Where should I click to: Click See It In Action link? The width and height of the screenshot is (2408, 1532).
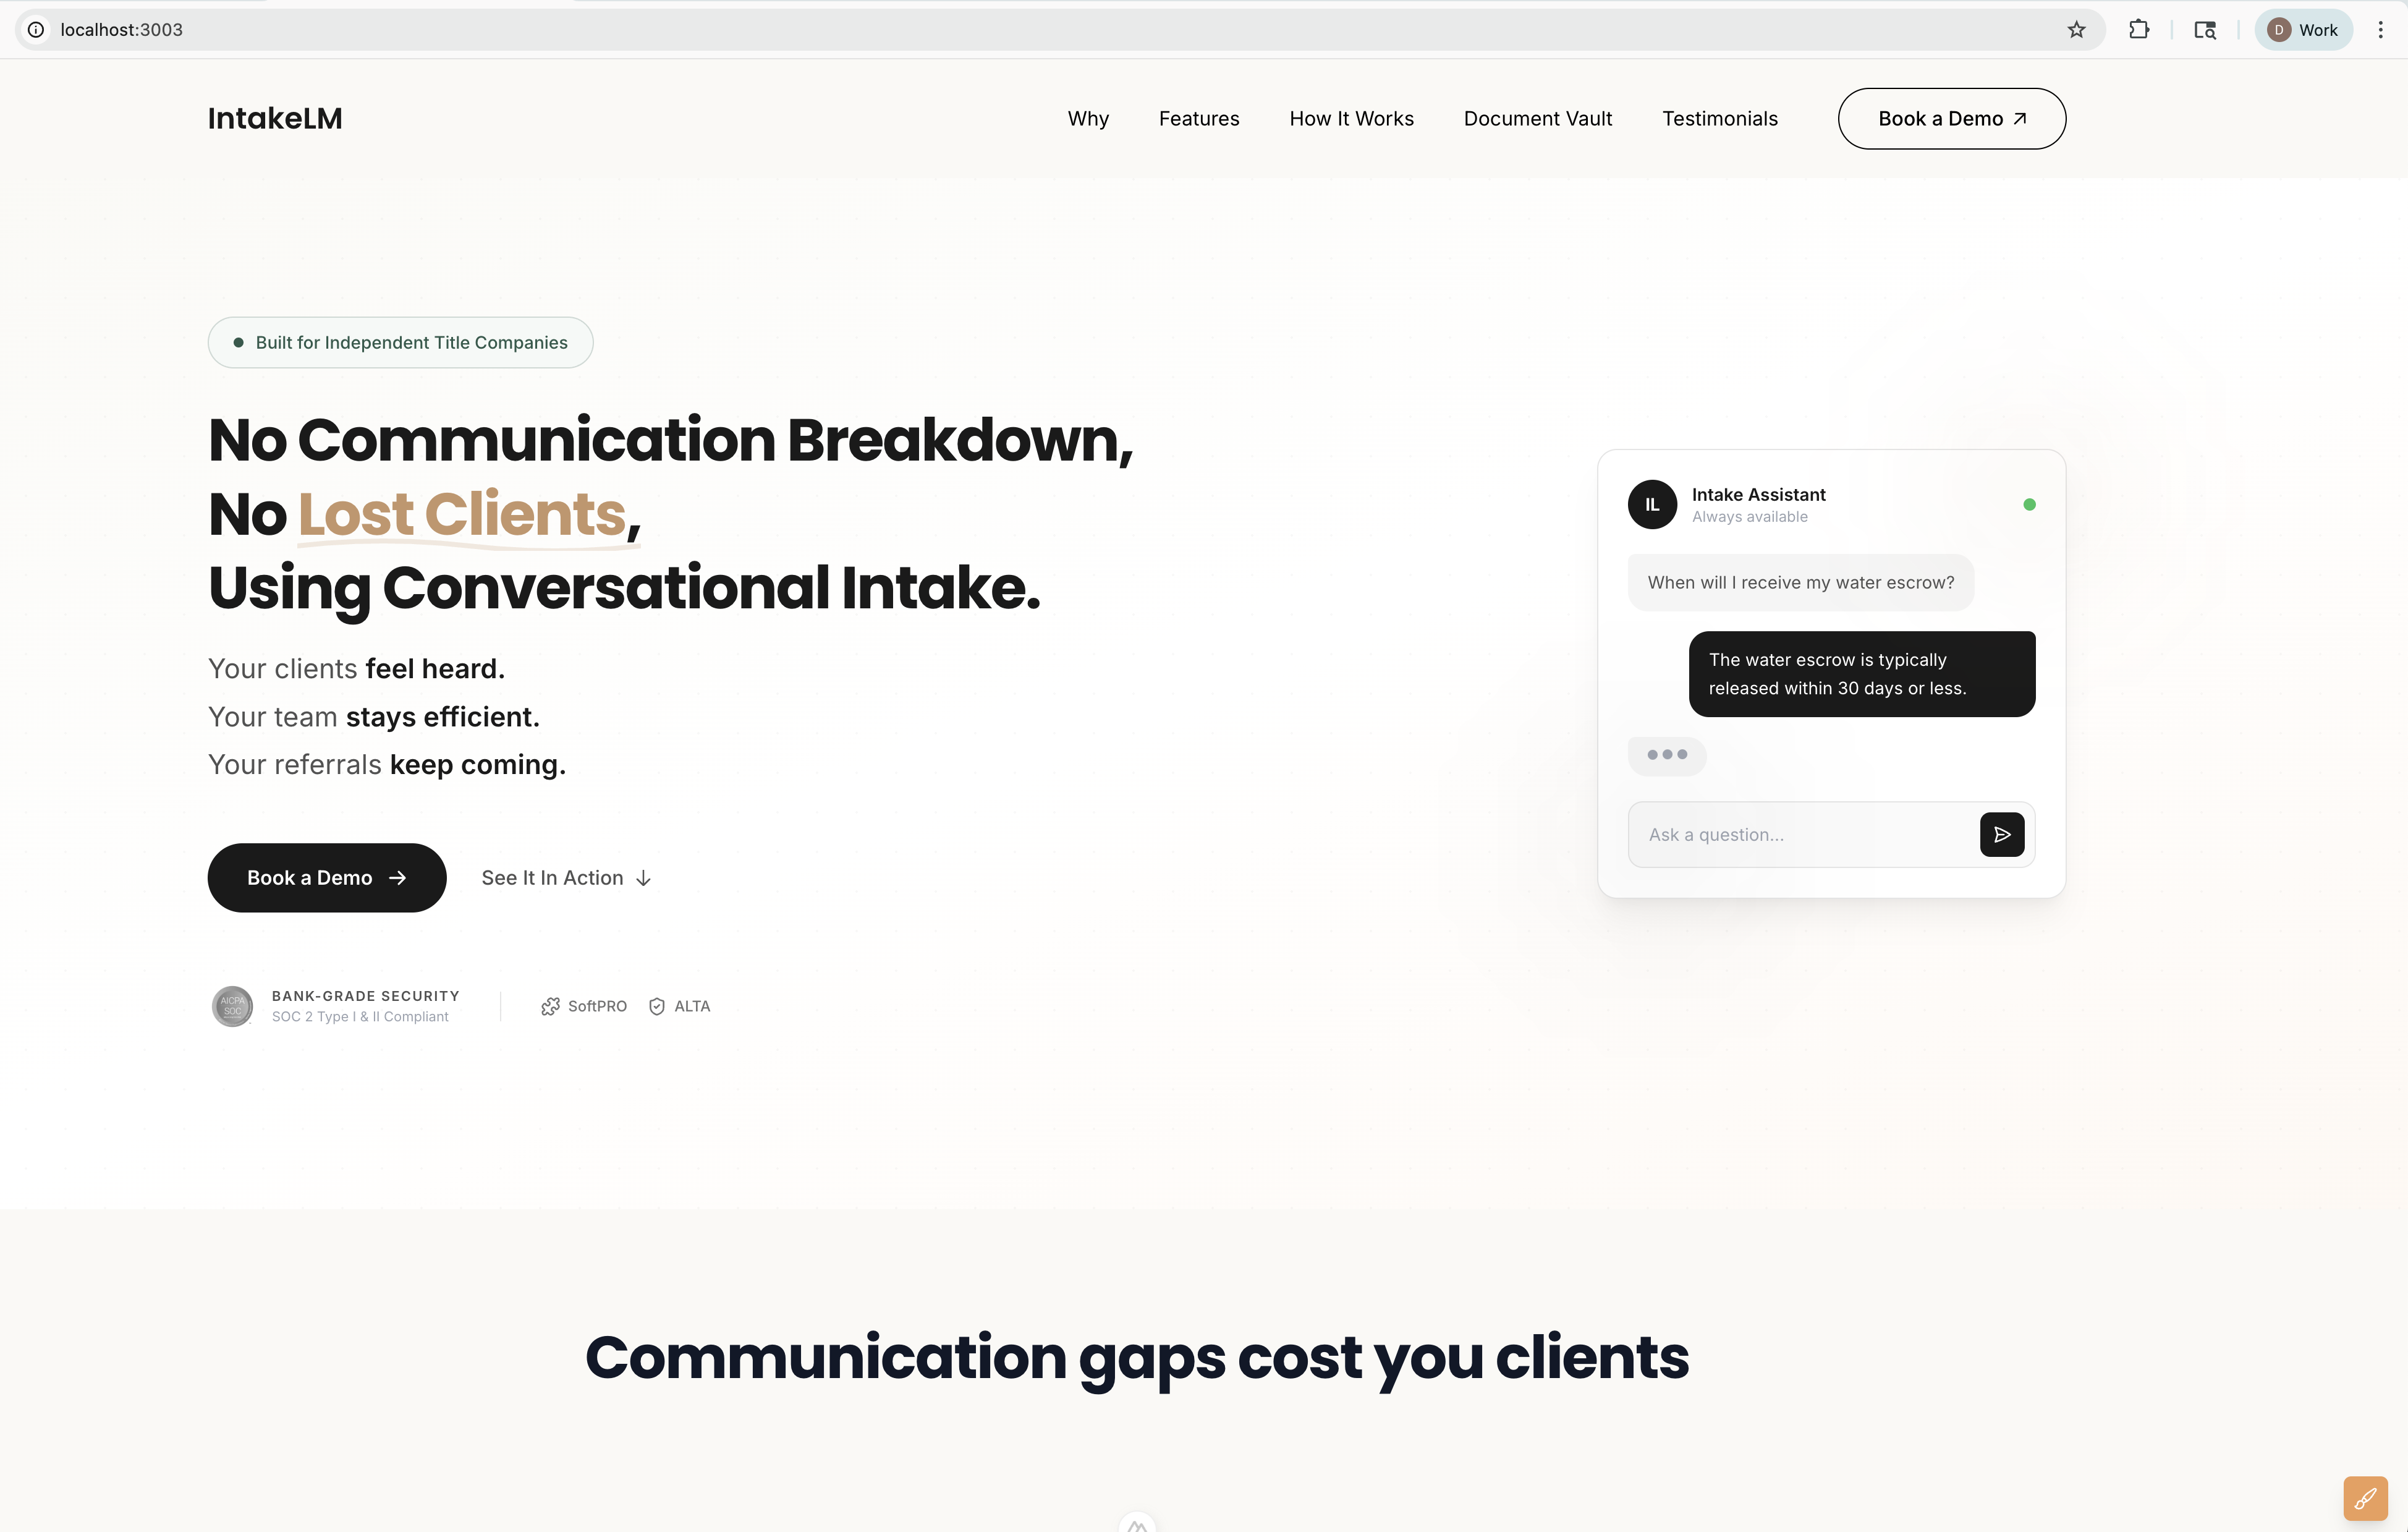coord(566,877)
